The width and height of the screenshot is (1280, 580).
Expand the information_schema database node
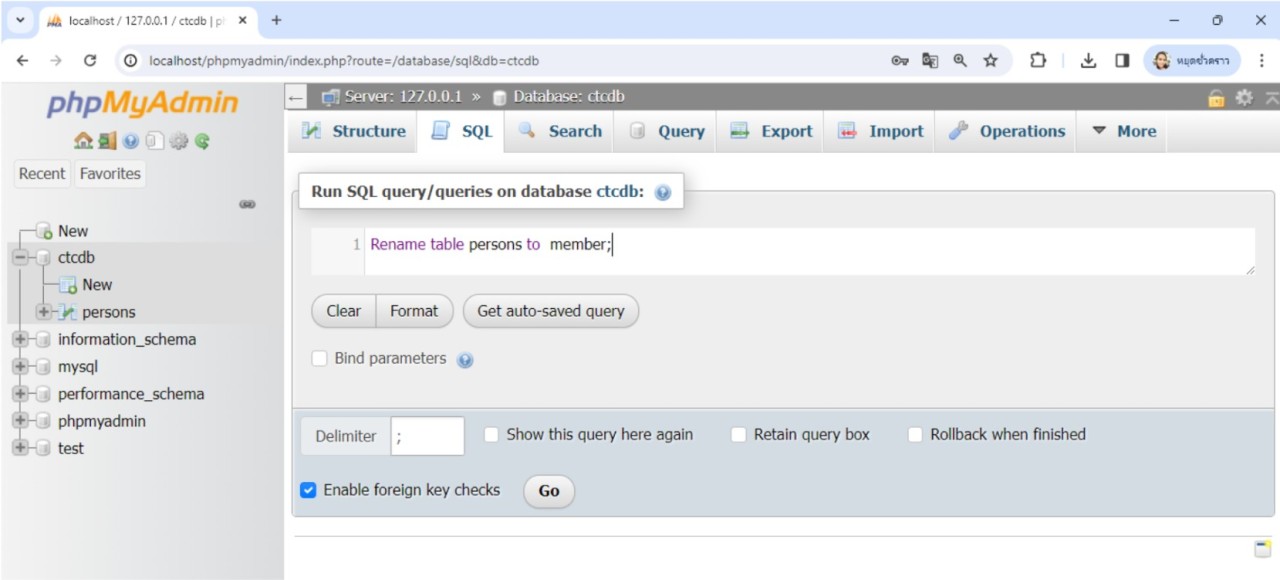click(20, 340)
